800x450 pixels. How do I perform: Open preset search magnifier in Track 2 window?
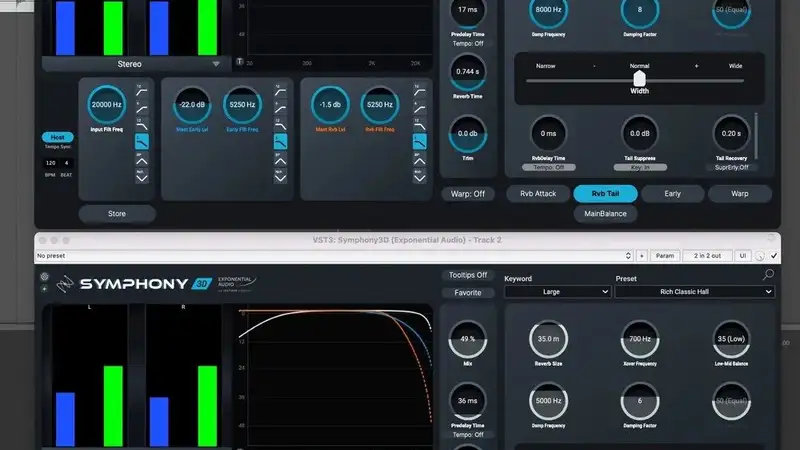[768, 275]
